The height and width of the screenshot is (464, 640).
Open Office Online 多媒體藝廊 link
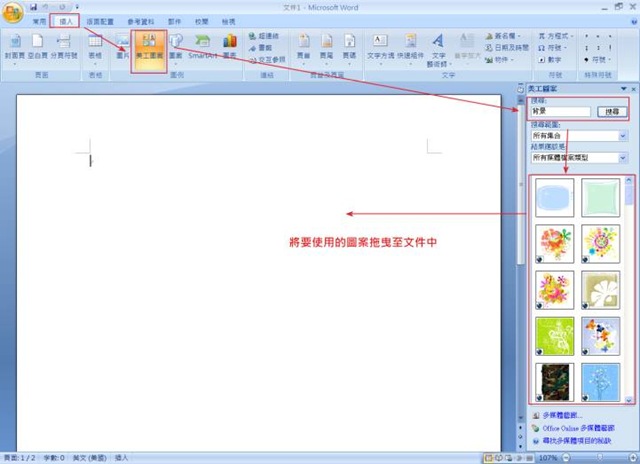[578, 428]
